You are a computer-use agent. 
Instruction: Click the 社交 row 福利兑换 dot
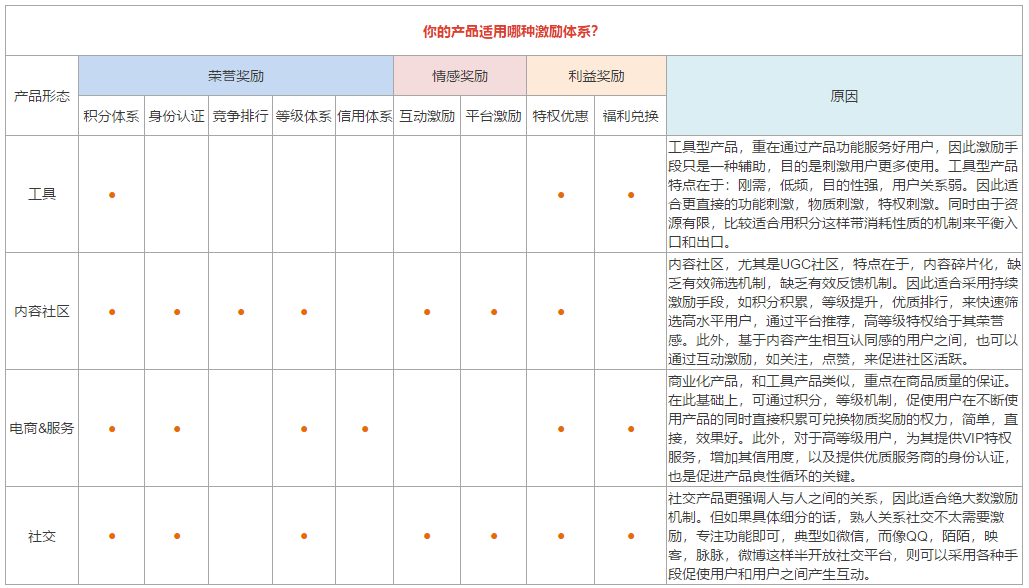(631, 536)
